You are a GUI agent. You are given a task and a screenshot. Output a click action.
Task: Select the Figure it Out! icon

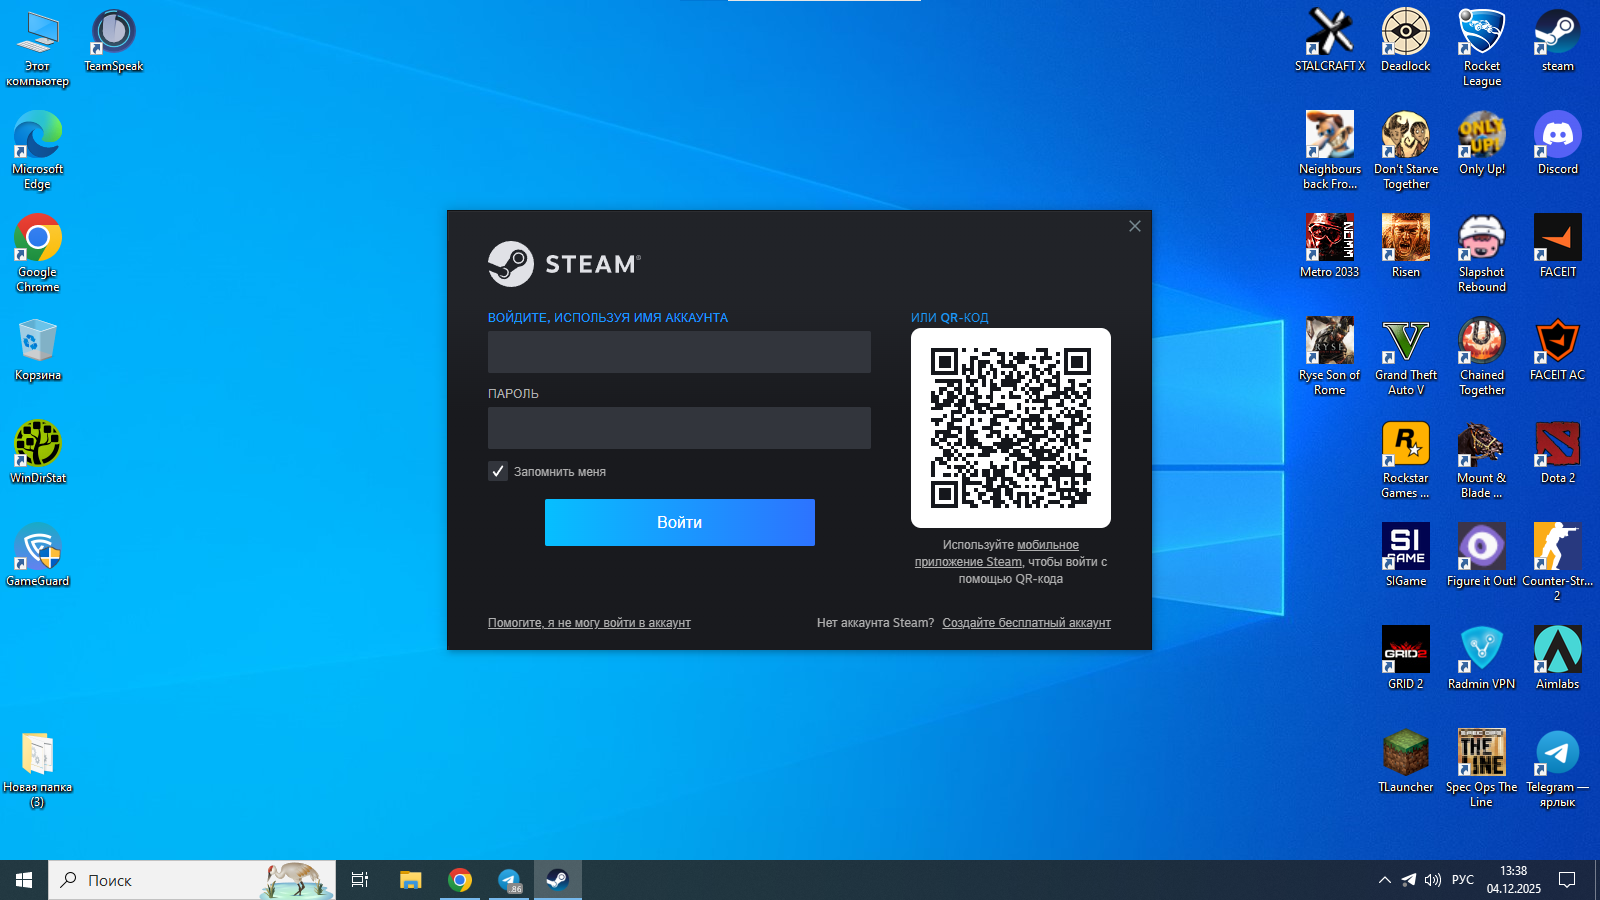[x=1482, y=555]
